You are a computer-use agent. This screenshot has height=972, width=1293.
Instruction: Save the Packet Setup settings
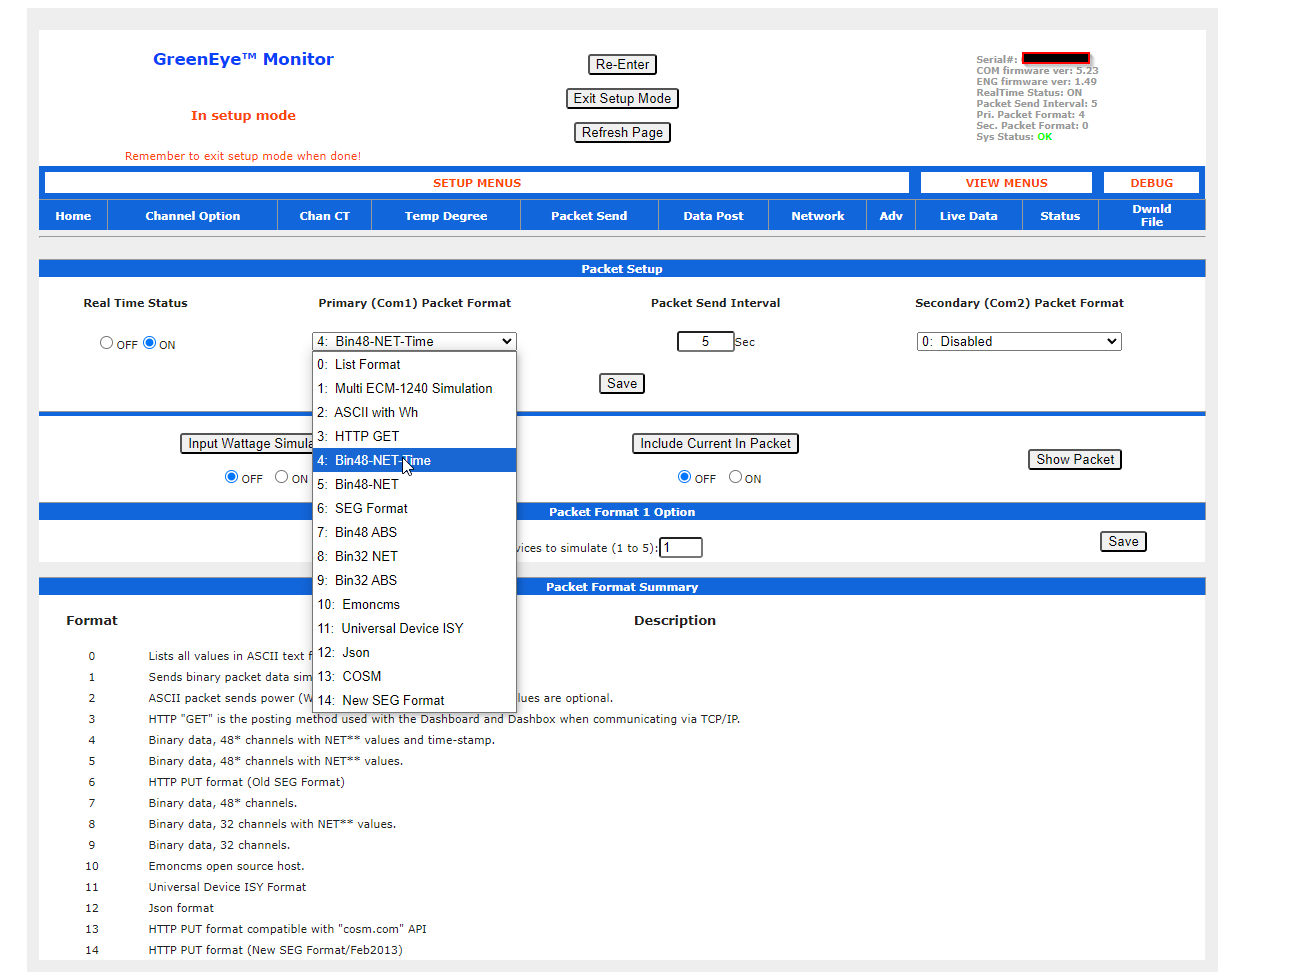pos(622,384)
